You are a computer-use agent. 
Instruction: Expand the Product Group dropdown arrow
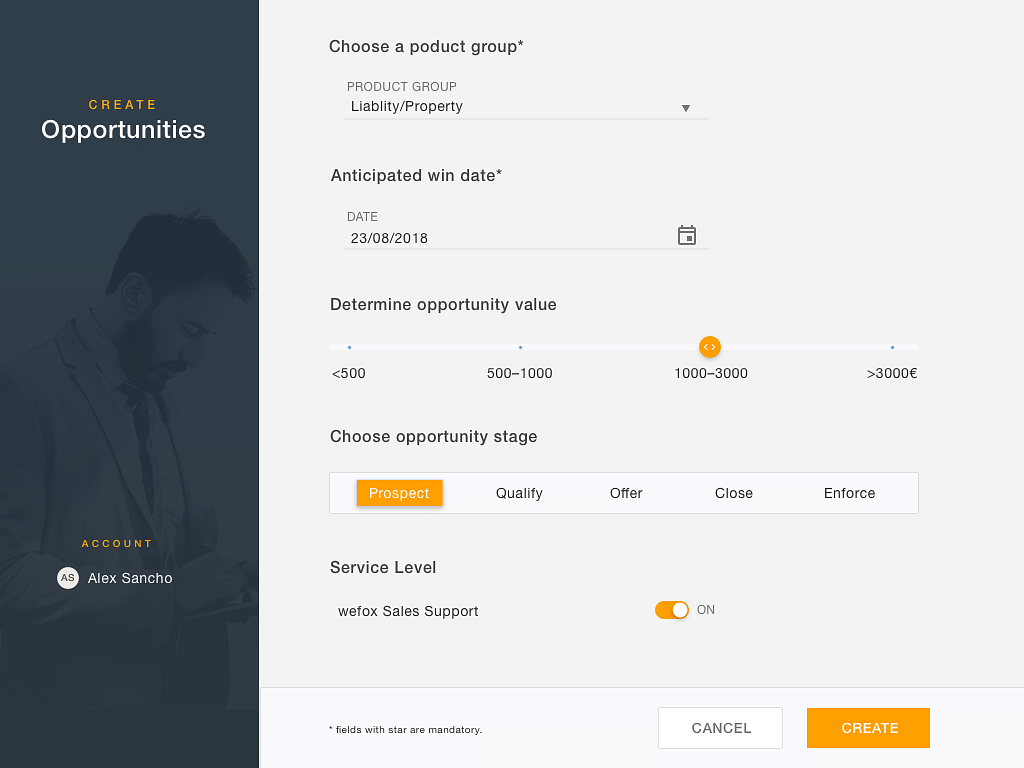tap(686, 108)
